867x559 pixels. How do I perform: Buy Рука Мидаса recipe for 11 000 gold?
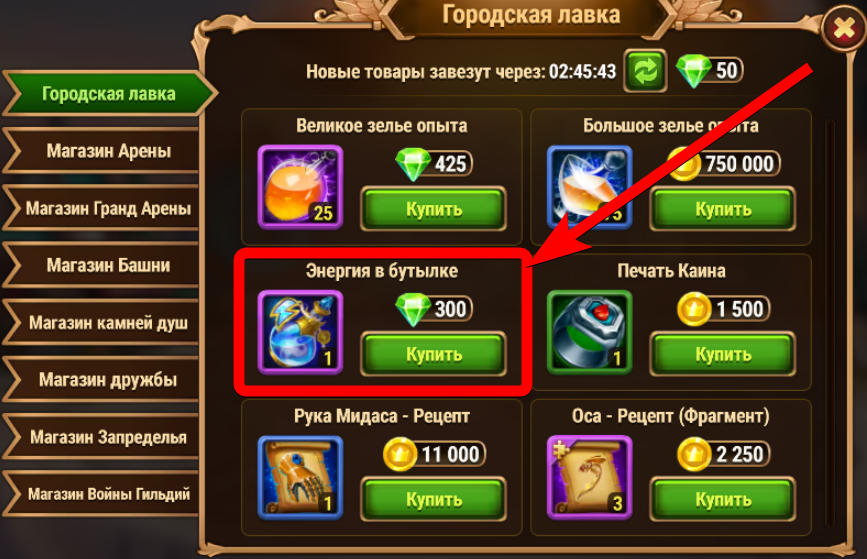[434, 499]
